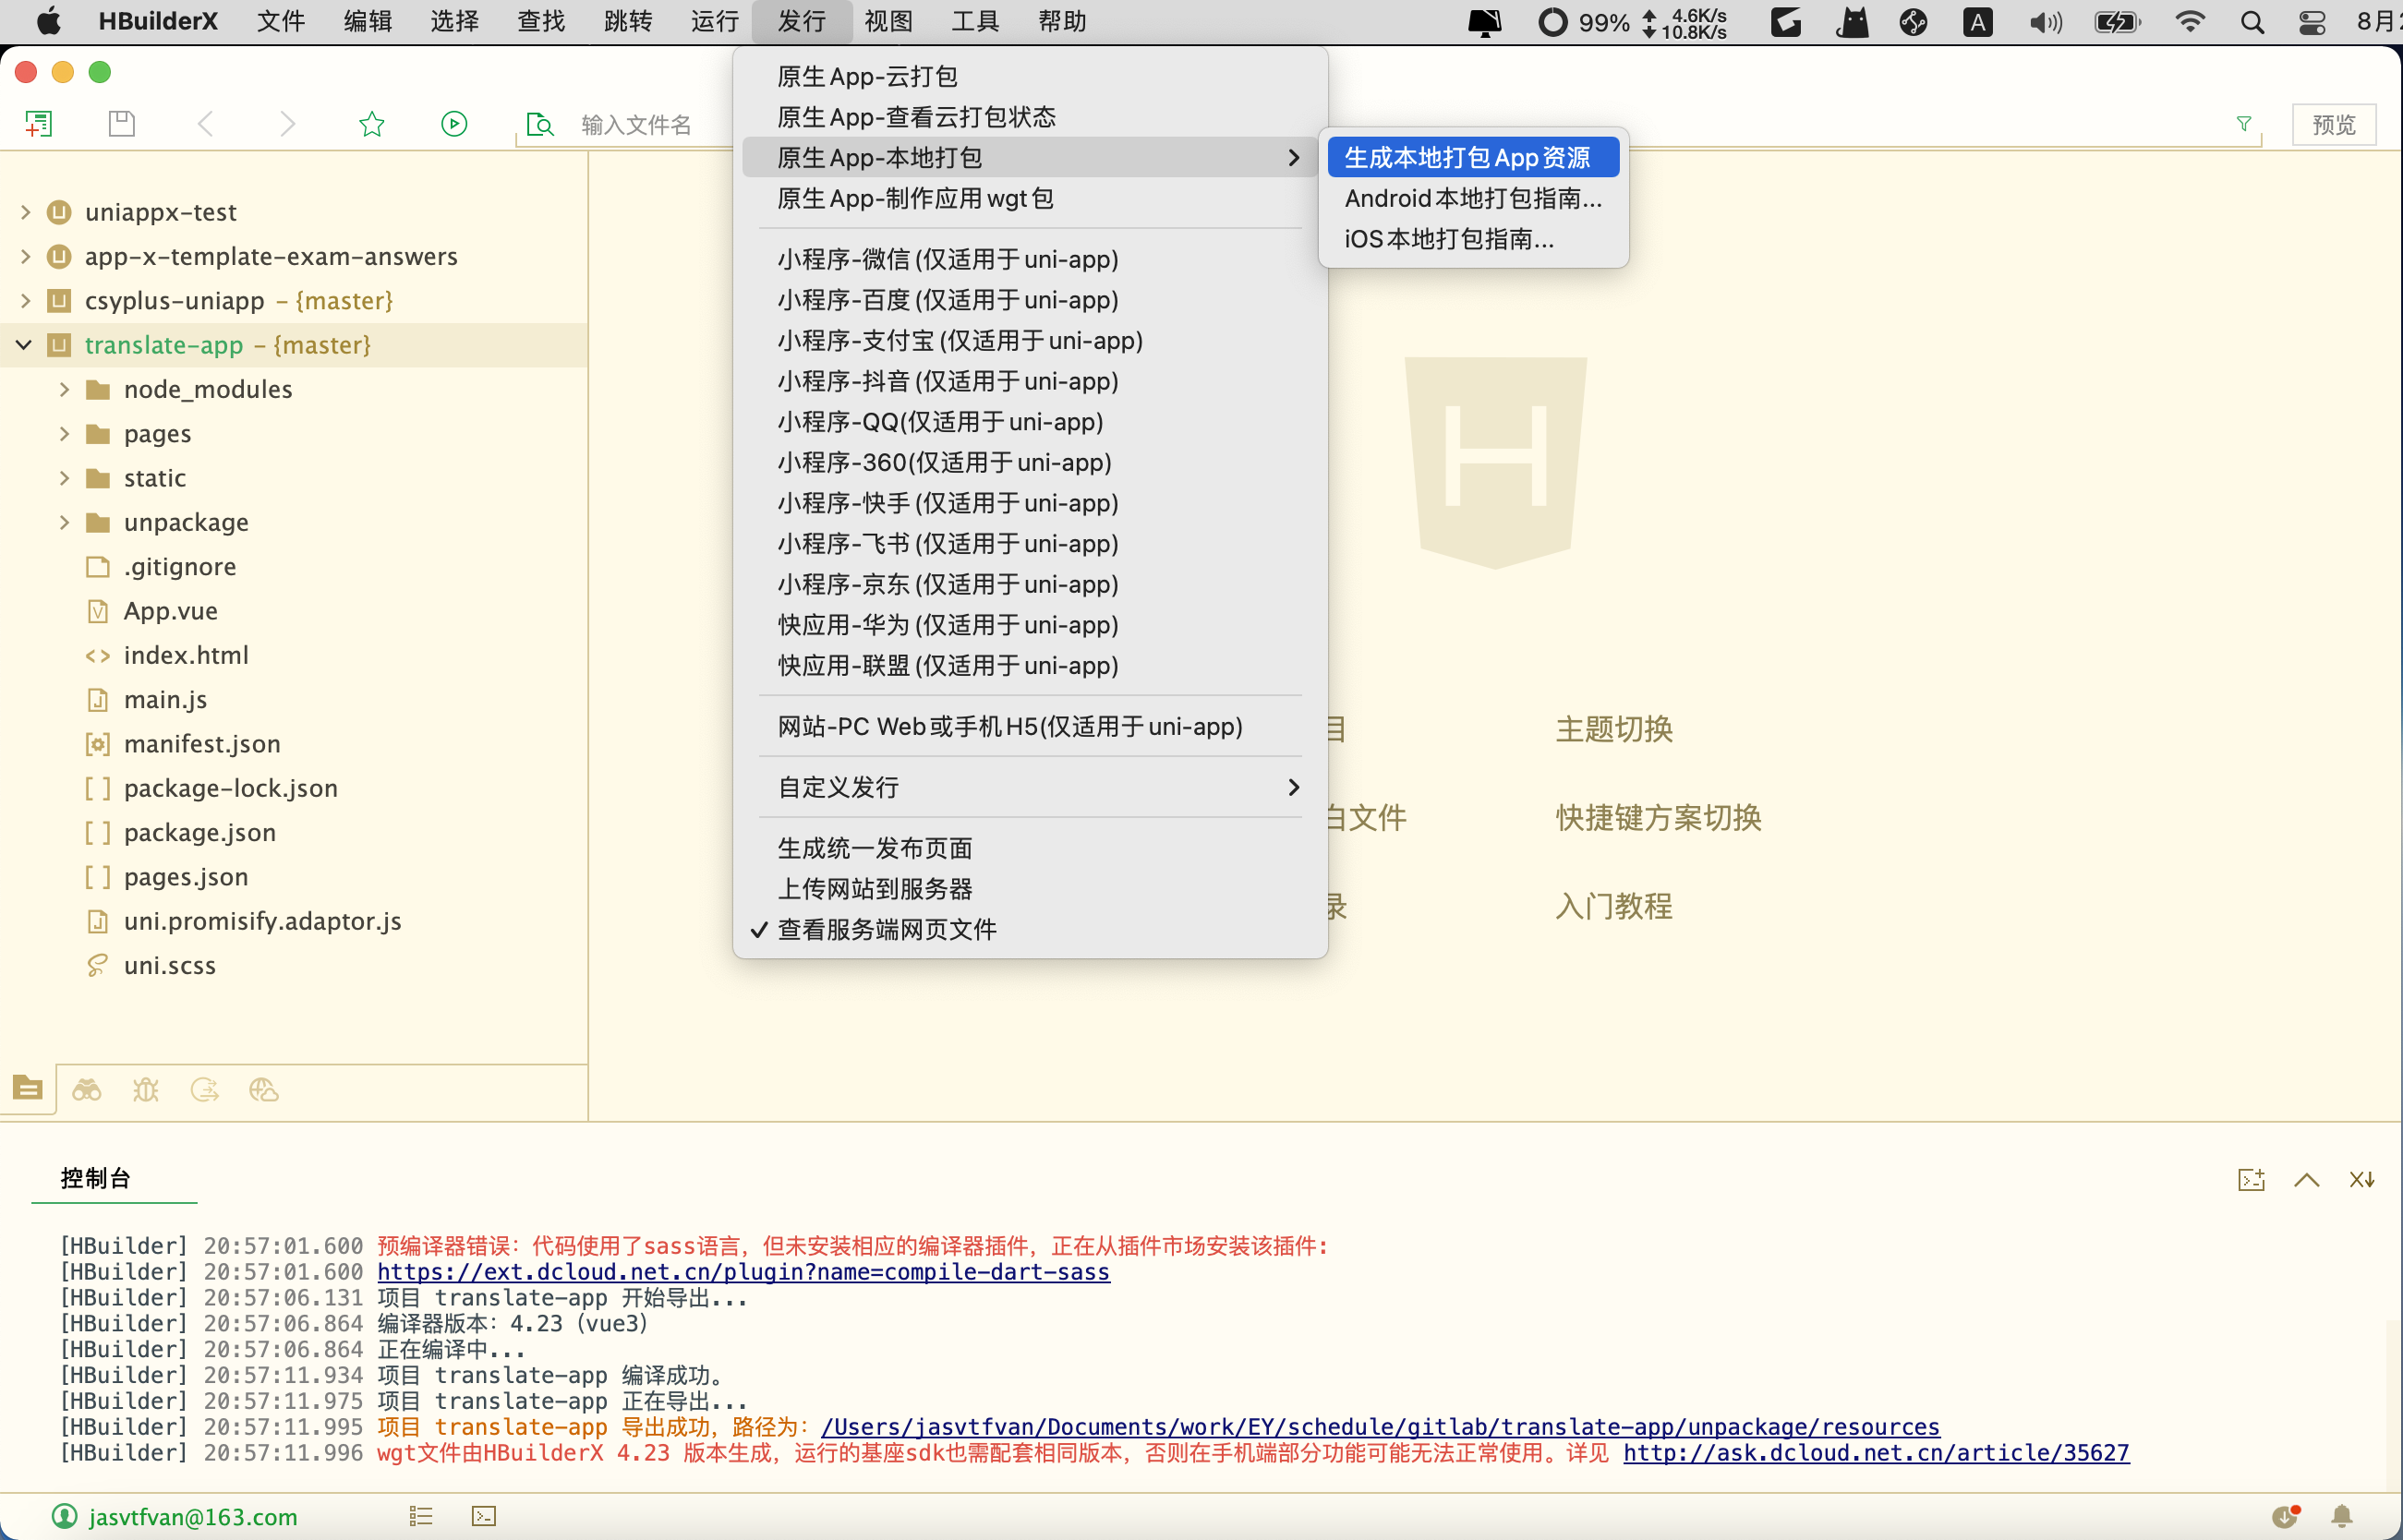Open the unpackage/resources path link
The height and width of the screenshot is (1540, 2403).
(x=1380, y=1426)
